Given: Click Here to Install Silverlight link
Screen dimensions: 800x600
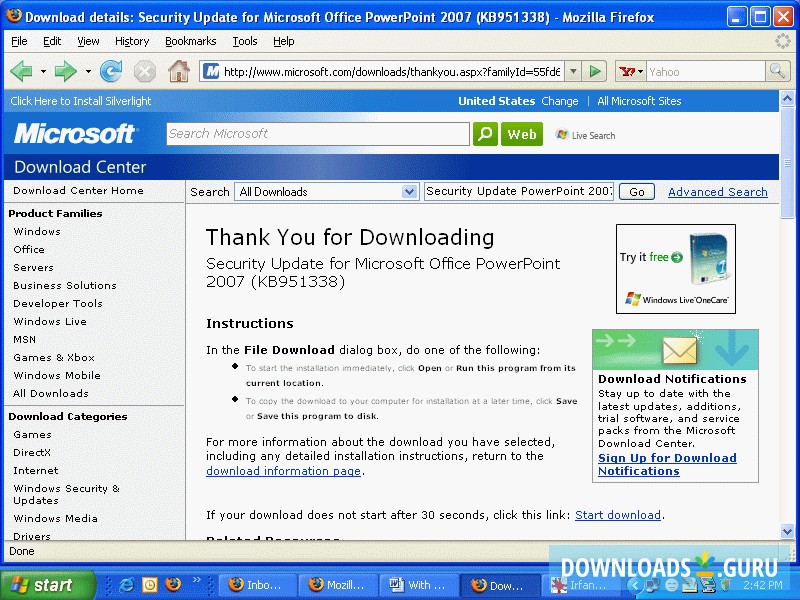Looking at the screenshot, I should point(81,101).
